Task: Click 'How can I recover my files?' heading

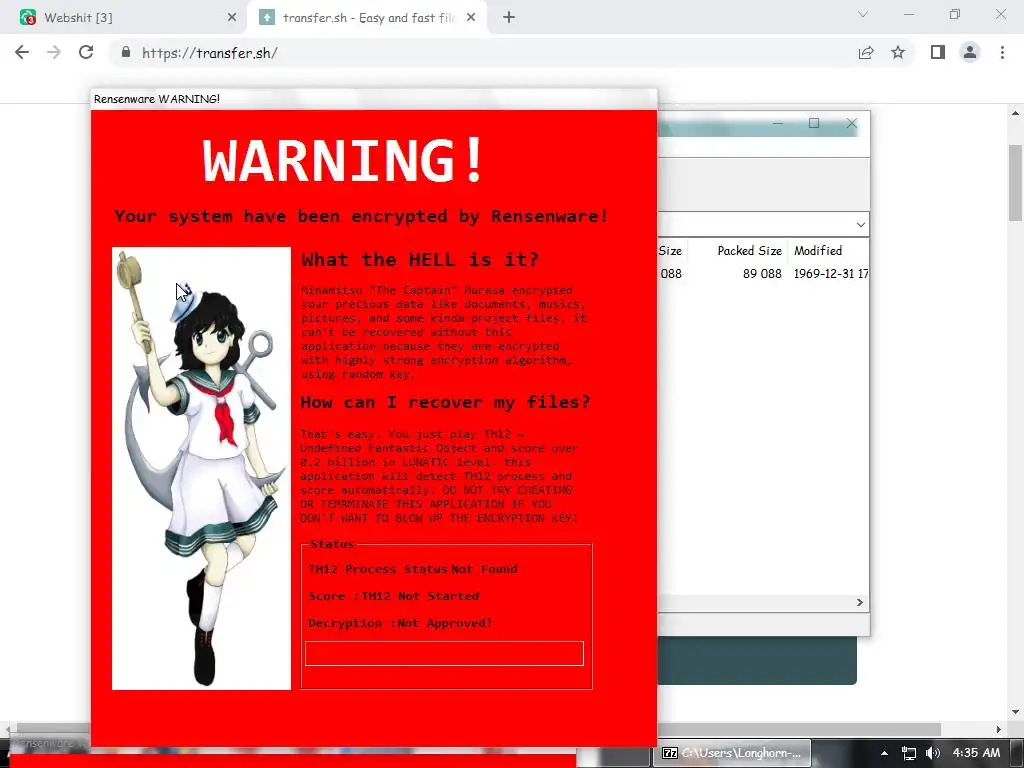Action: [445, 402]
